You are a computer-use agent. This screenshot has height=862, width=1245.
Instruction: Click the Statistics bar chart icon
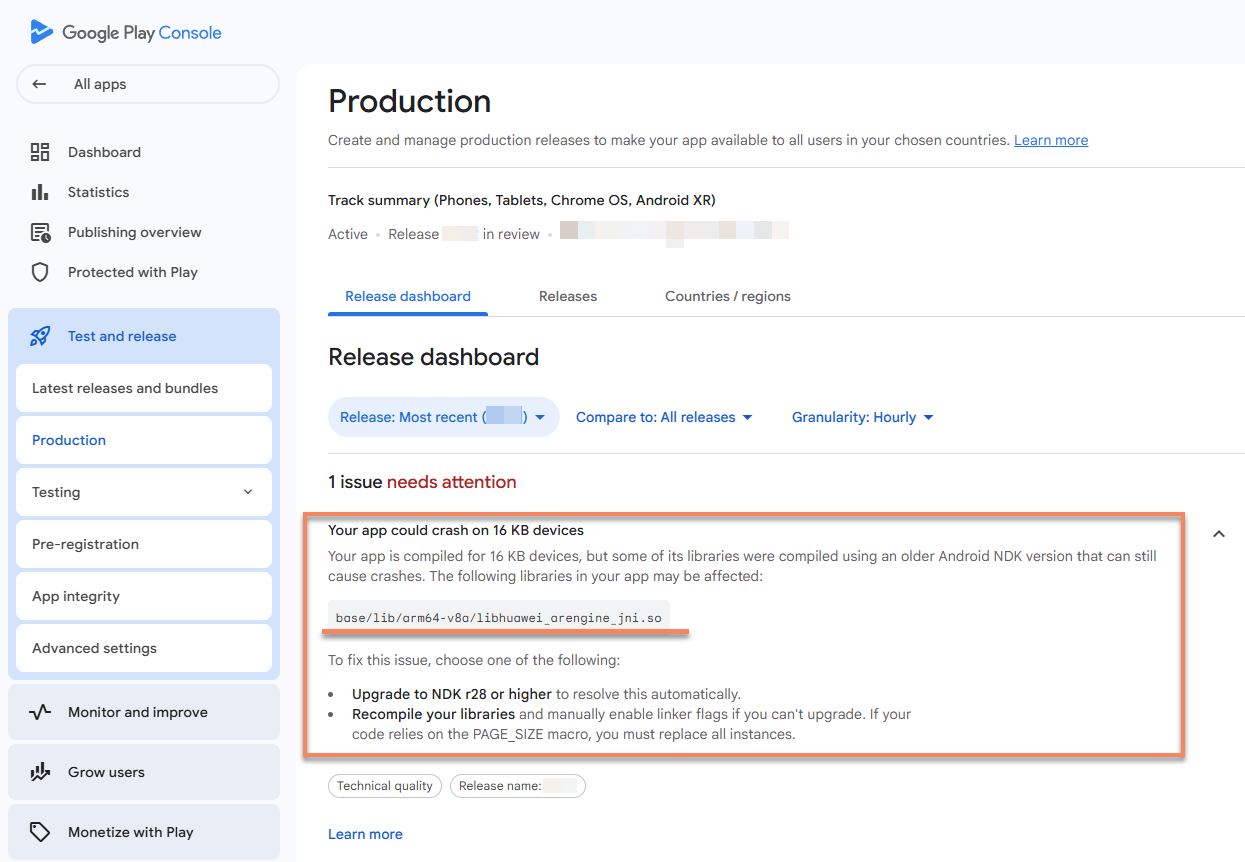(40, 192)
